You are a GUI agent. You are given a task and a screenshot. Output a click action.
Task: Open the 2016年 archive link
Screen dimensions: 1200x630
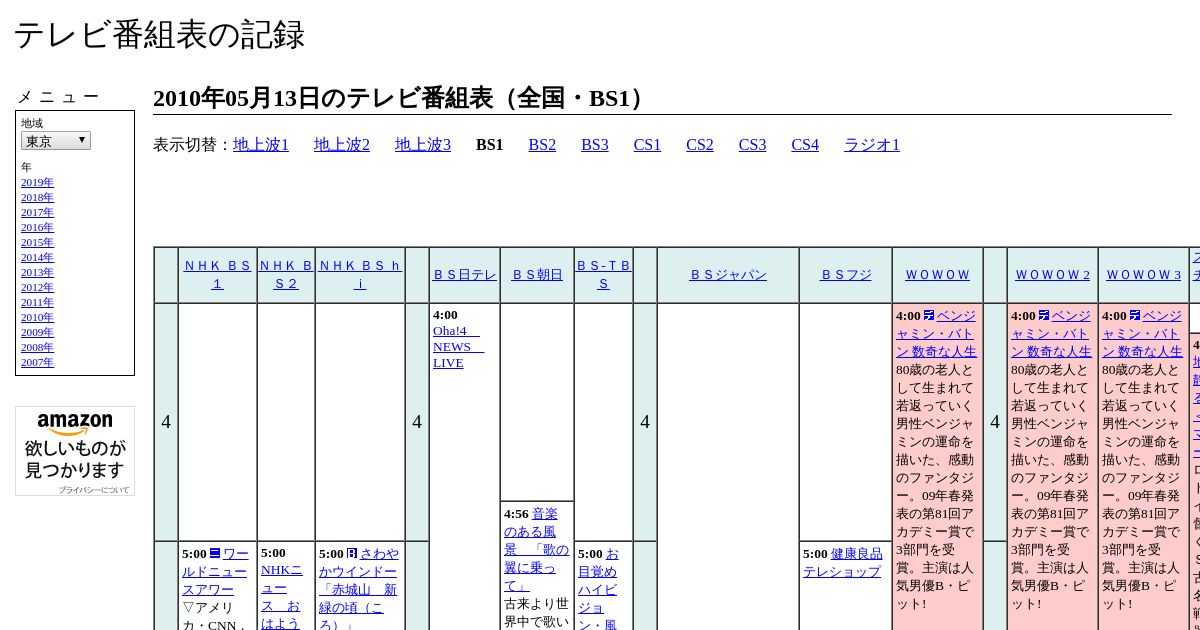[37, 227]
